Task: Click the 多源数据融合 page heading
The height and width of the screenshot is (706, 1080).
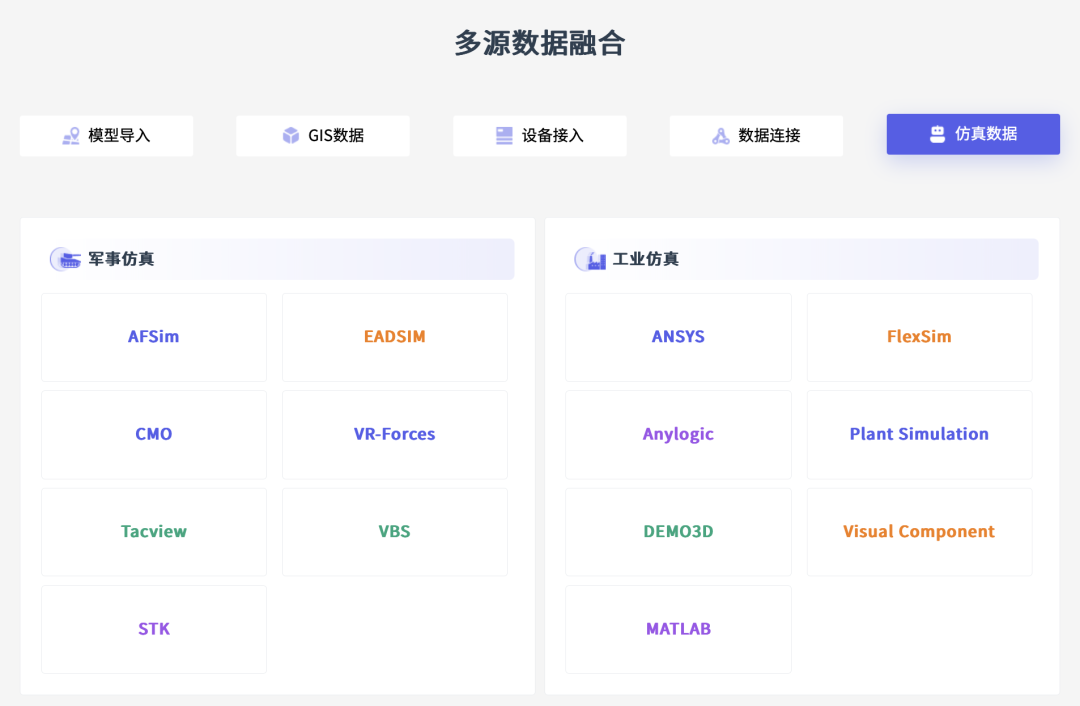Action: [x=540, y=43]
